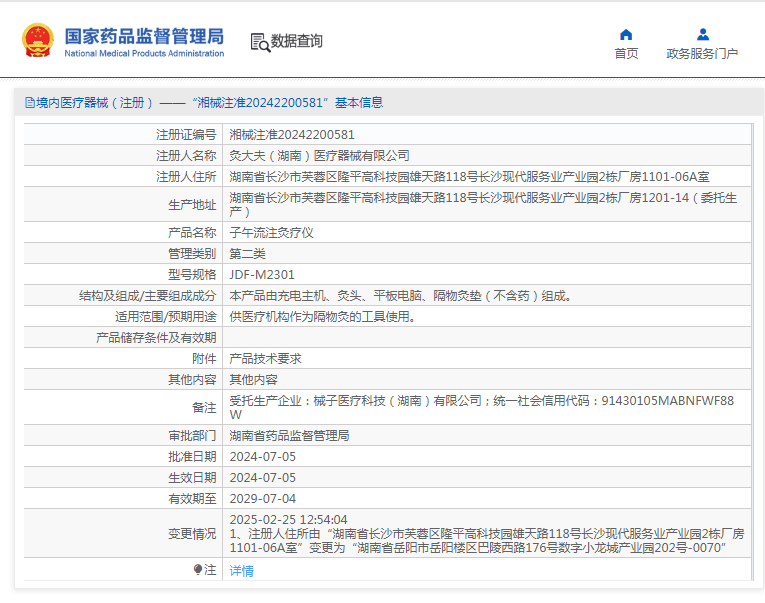
Task: Click the 产品储存条件及有效期 label
Action: click(x=156, y=338)
